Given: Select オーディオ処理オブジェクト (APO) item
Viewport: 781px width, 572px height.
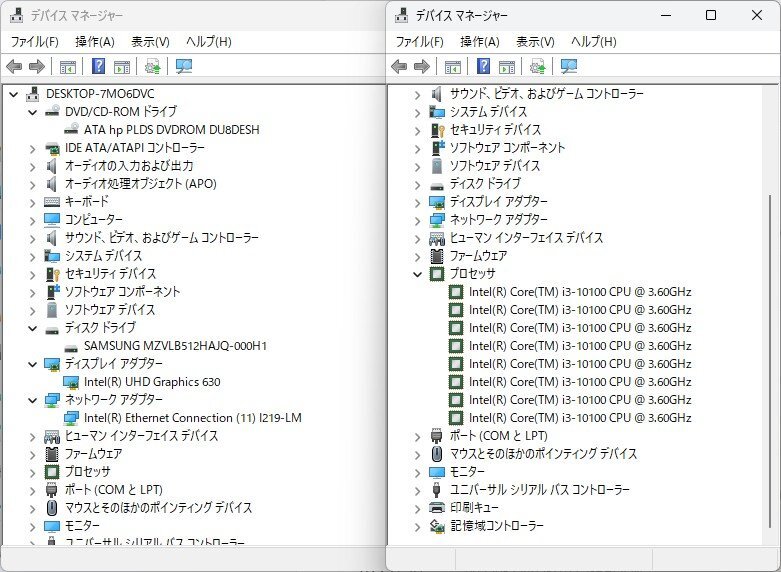Looking at the screenshot, I should tap(140, 184).
